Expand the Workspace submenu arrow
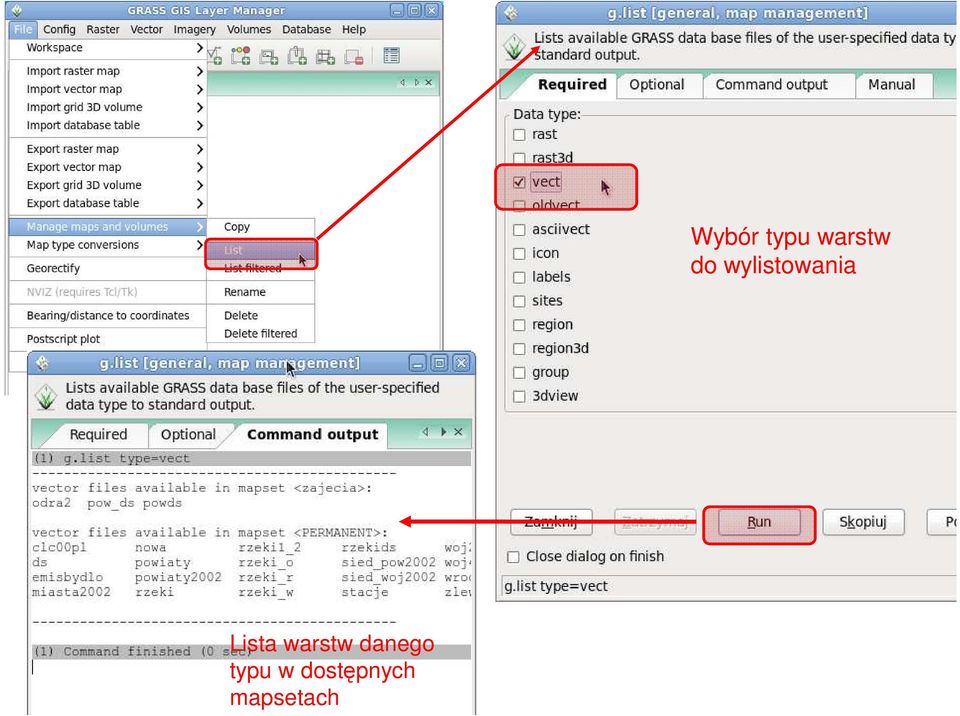The image size is (960, 716). pyautogui.click(x=200, y=48)
